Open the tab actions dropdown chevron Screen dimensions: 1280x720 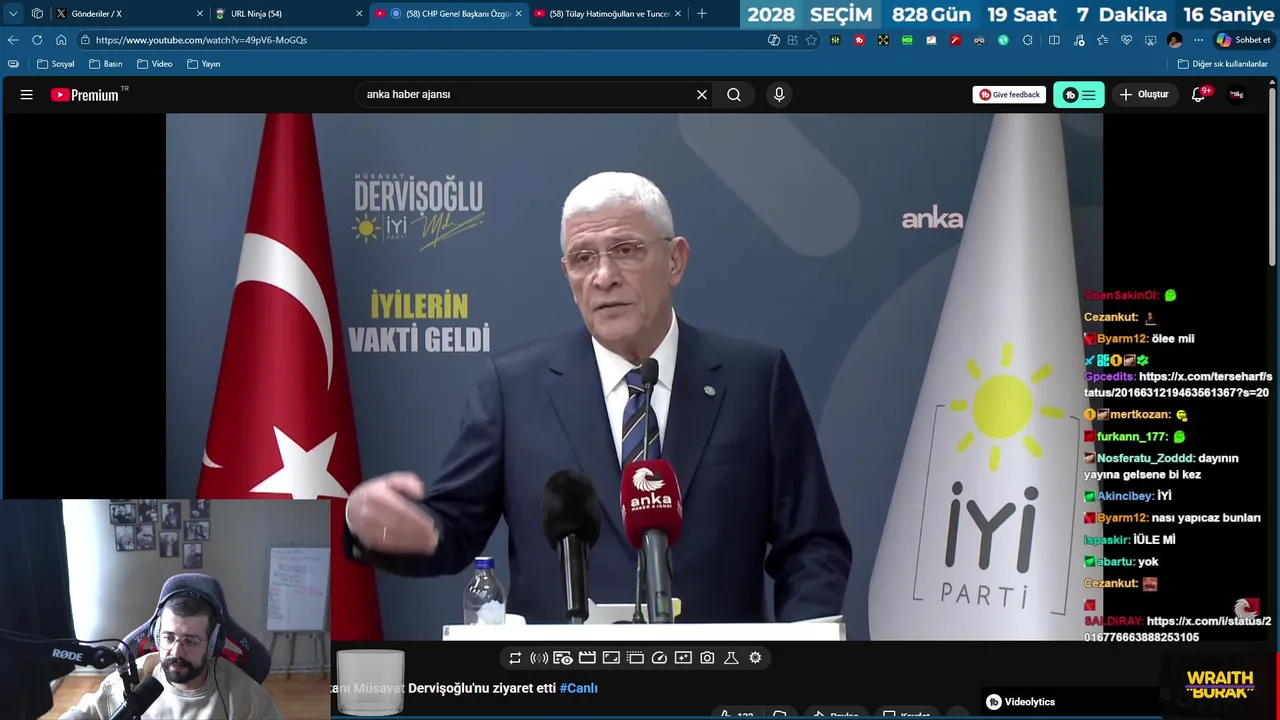tap(12, 14)
